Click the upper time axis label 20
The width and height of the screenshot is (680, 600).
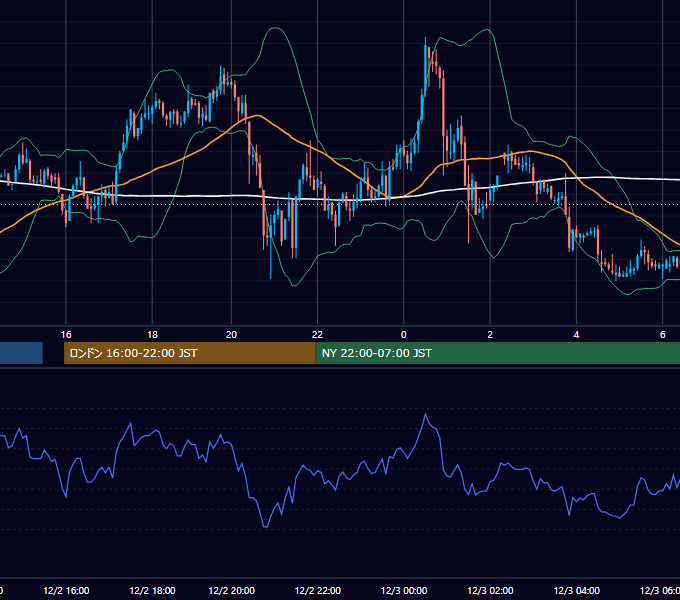tap(231, 335)
